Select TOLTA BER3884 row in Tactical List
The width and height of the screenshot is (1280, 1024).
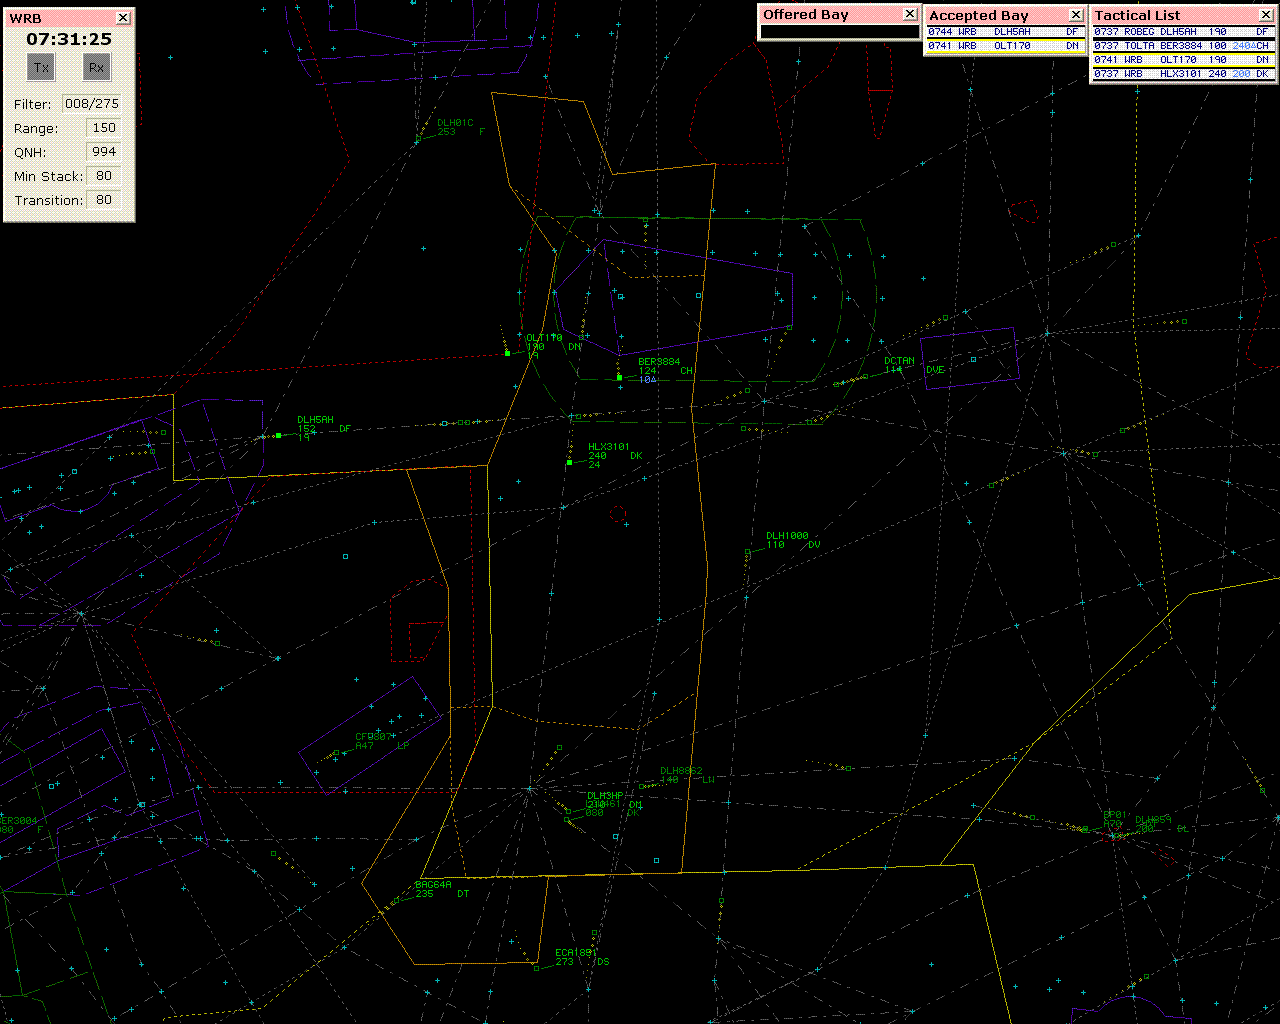tap(1182, 46)
